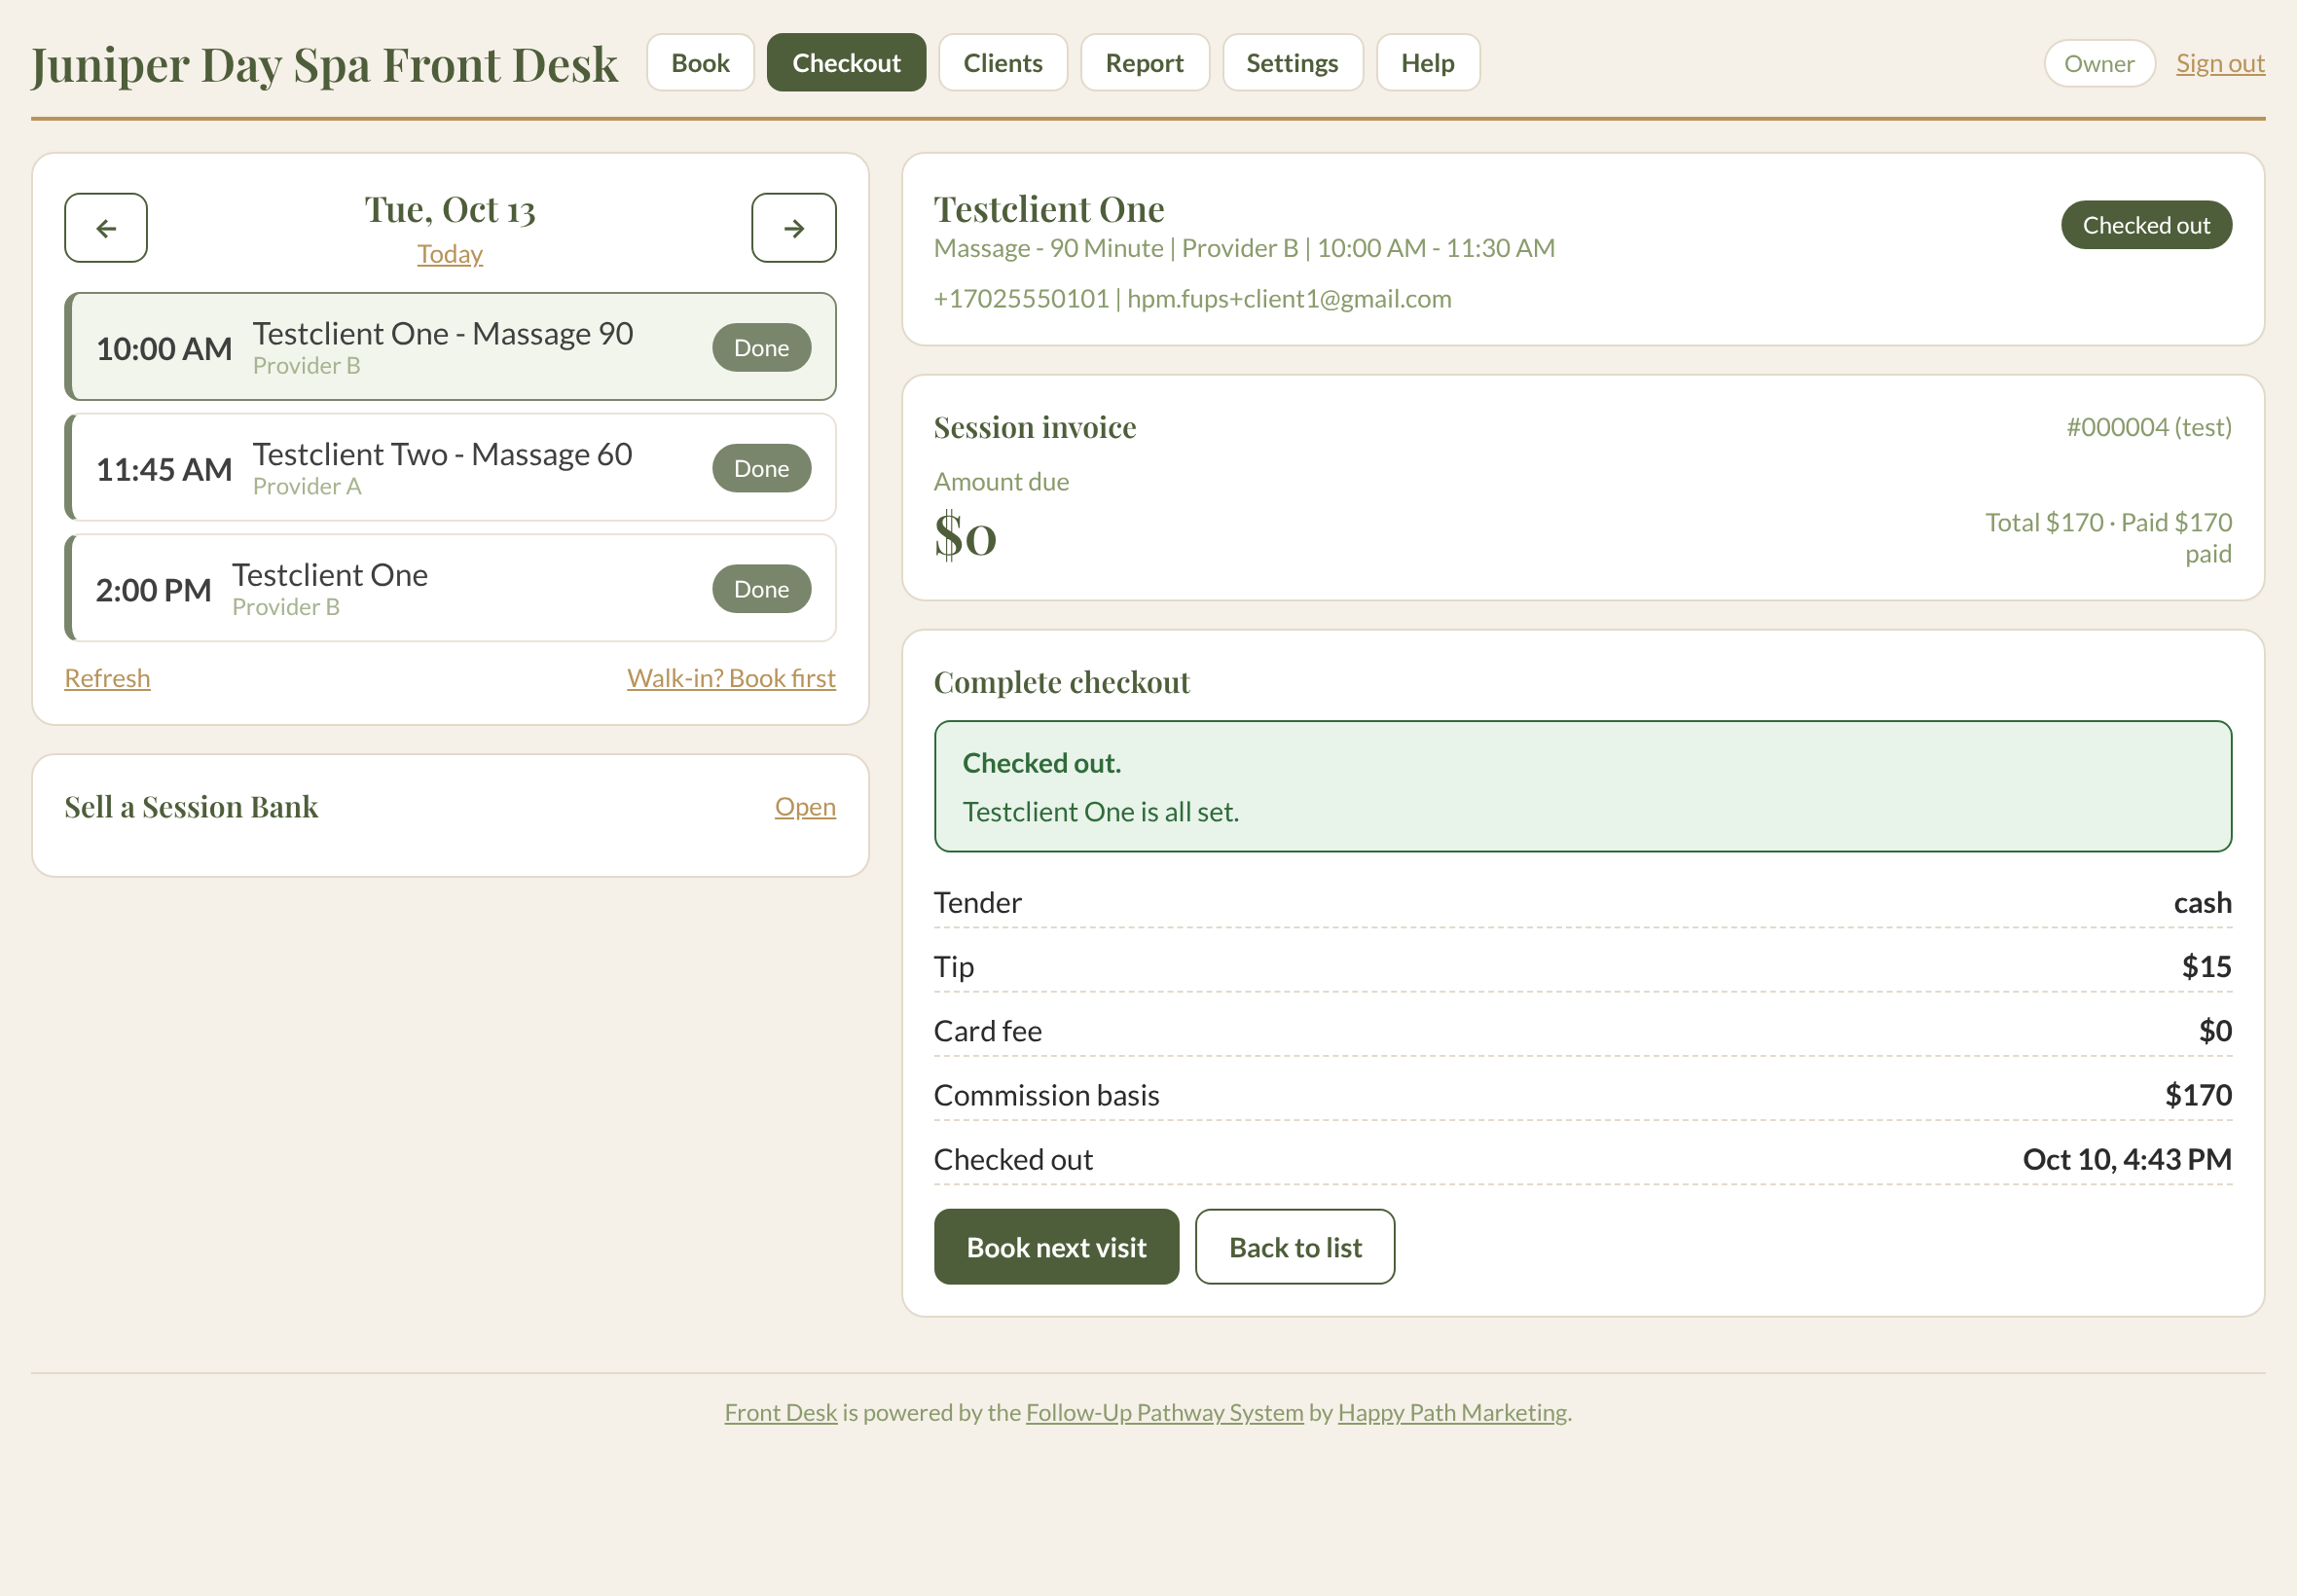
Task: Click Done badge on 11:45 AM appointment
Action: (x=762, y=469)
